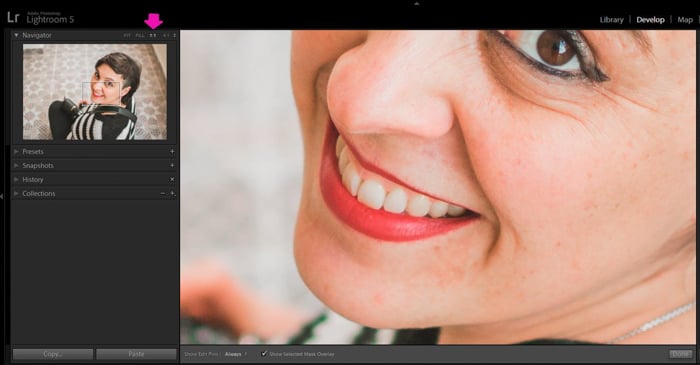This screenshot has height=365, width=700.
Task: Add a collection with the plus icon
Action: 172,194
